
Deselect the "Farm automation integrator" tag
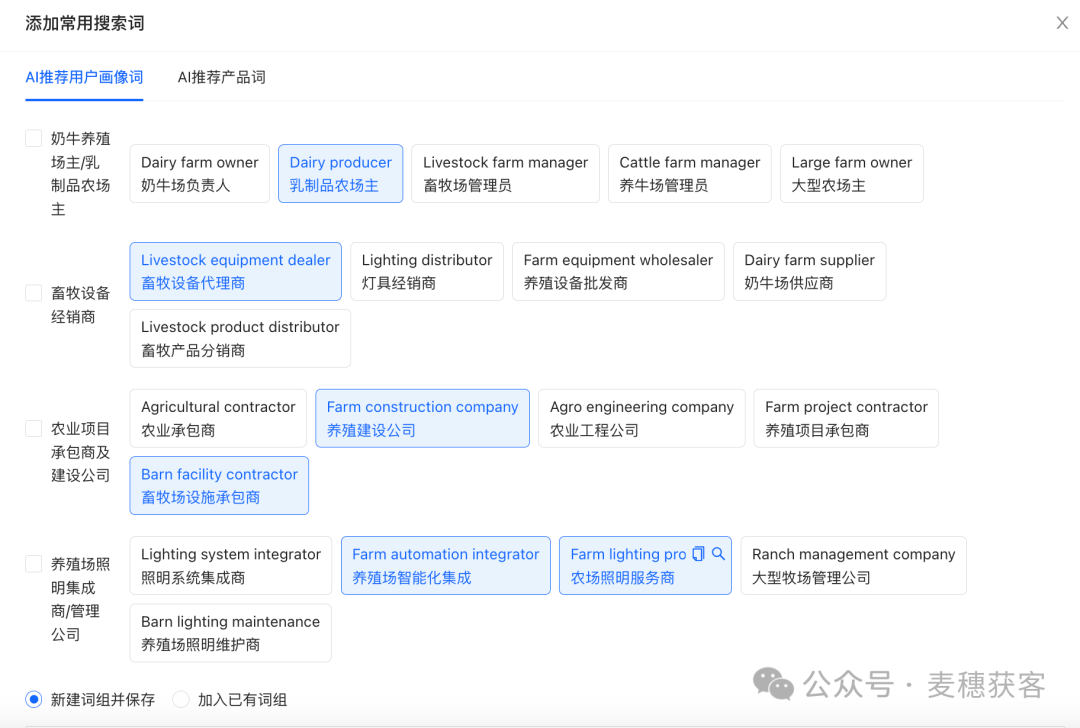[x=445, y=565]
